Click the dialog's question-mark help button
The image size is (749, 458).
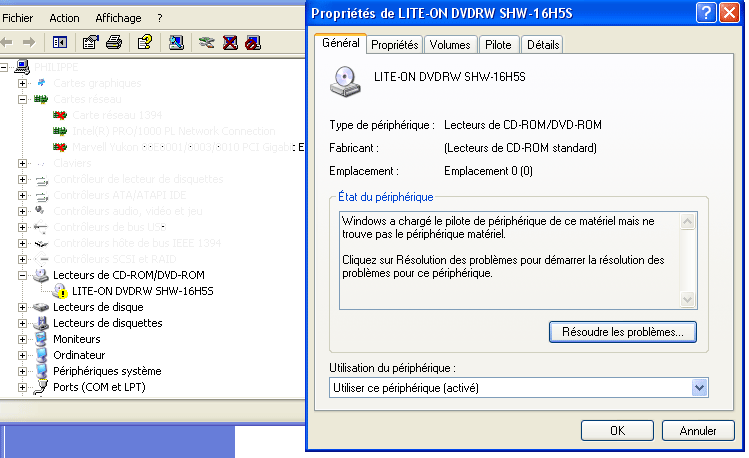click(706, 13)
